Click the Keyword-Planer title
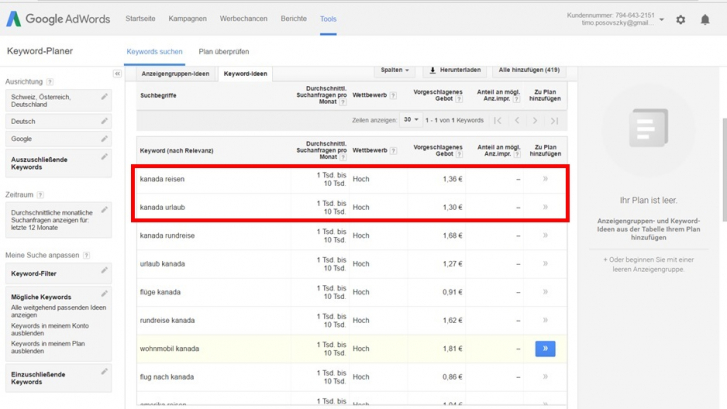Viewport: 727px width, 409px height. 39,51
